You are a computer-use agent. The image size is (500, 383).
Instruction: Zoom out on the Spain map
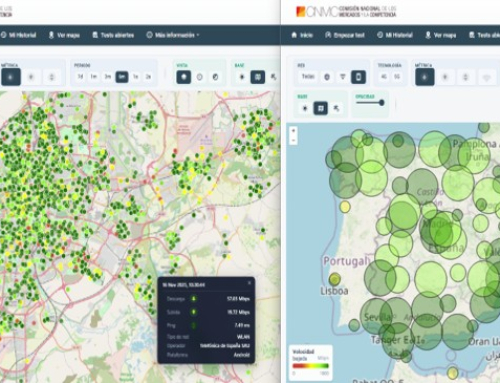[293, 140]
